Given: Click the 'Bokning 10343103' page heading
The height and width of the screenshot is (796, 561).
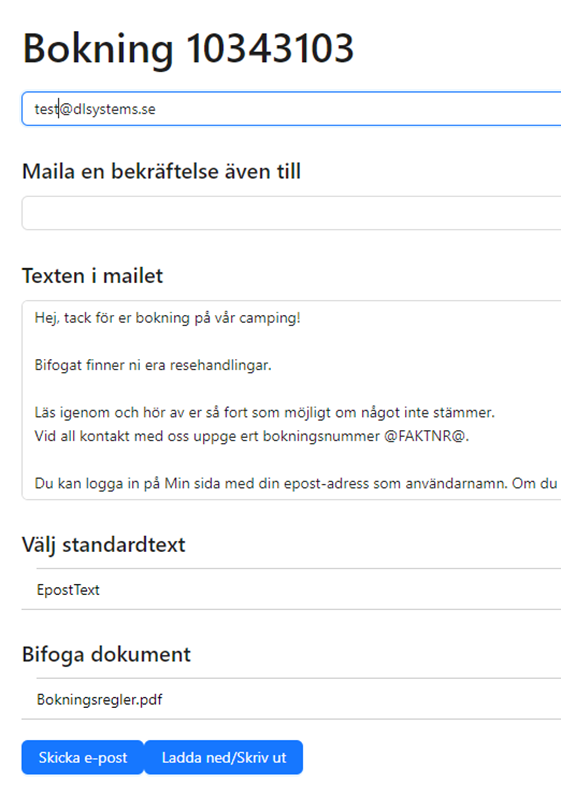Looking at the screenshot, I should tap(188, 49).
